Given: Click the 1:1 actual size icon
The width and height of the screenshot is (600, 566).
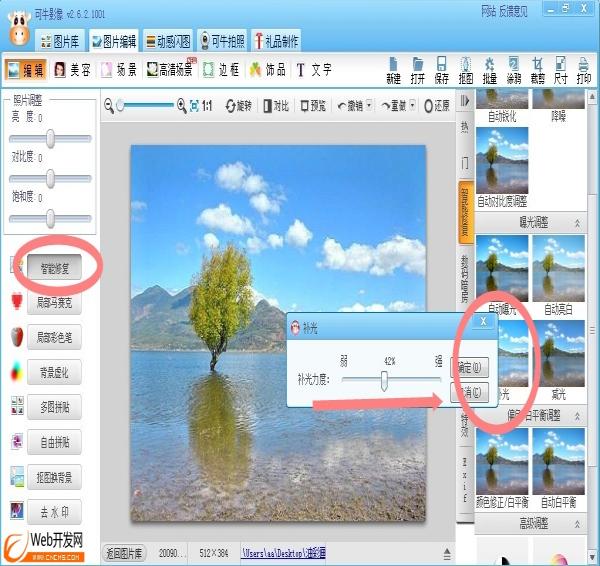Looking at the screenshot, I should pos(207,105).
